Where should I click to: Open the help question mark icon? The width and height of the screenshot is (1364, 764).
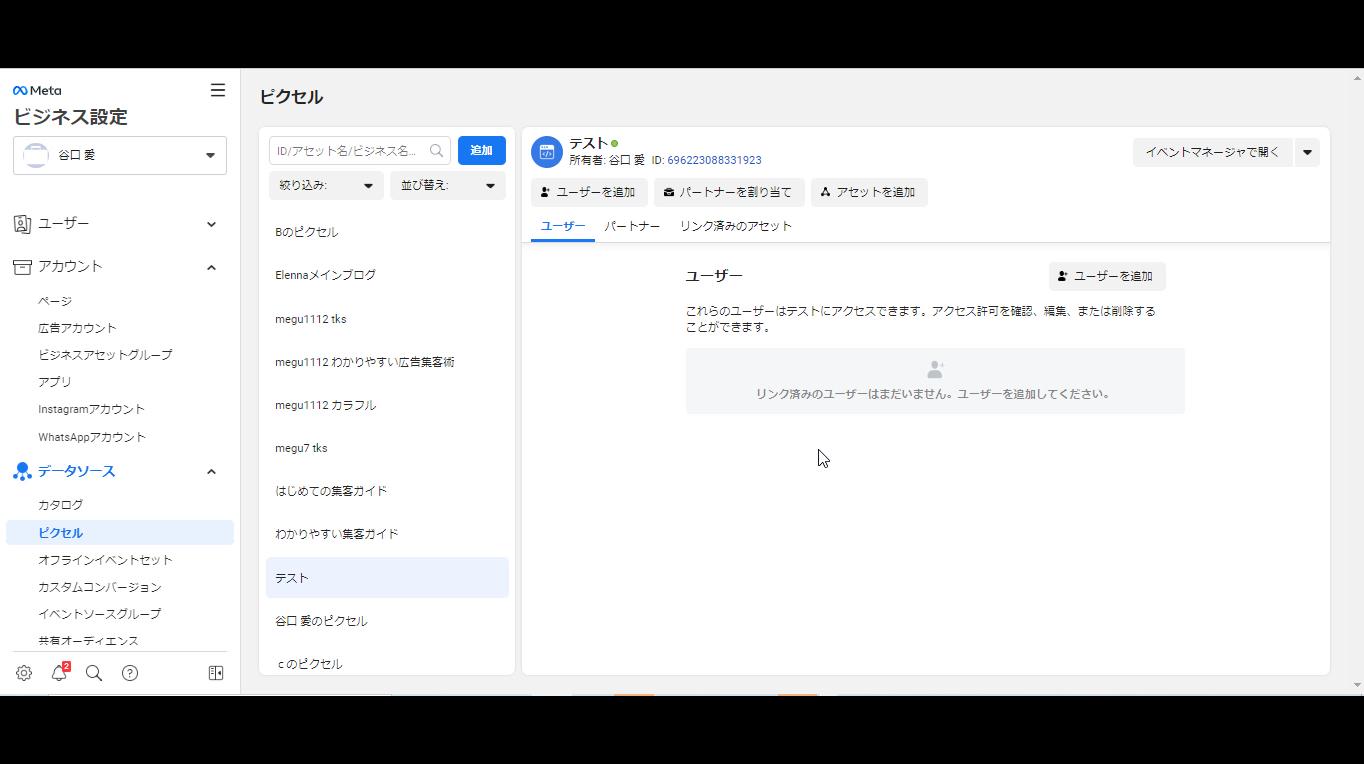pos(130,673)
